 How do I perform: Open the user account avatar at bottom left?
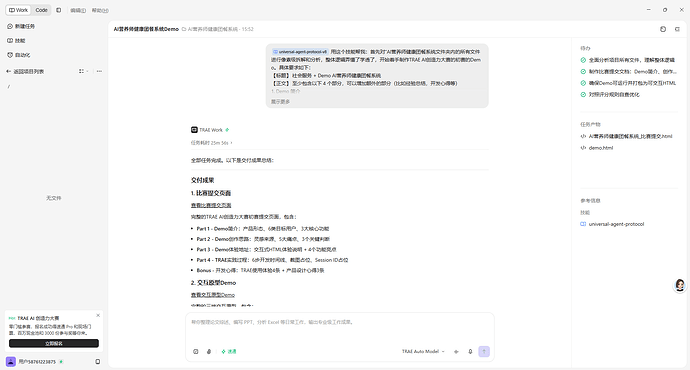(x=11, y=362)
